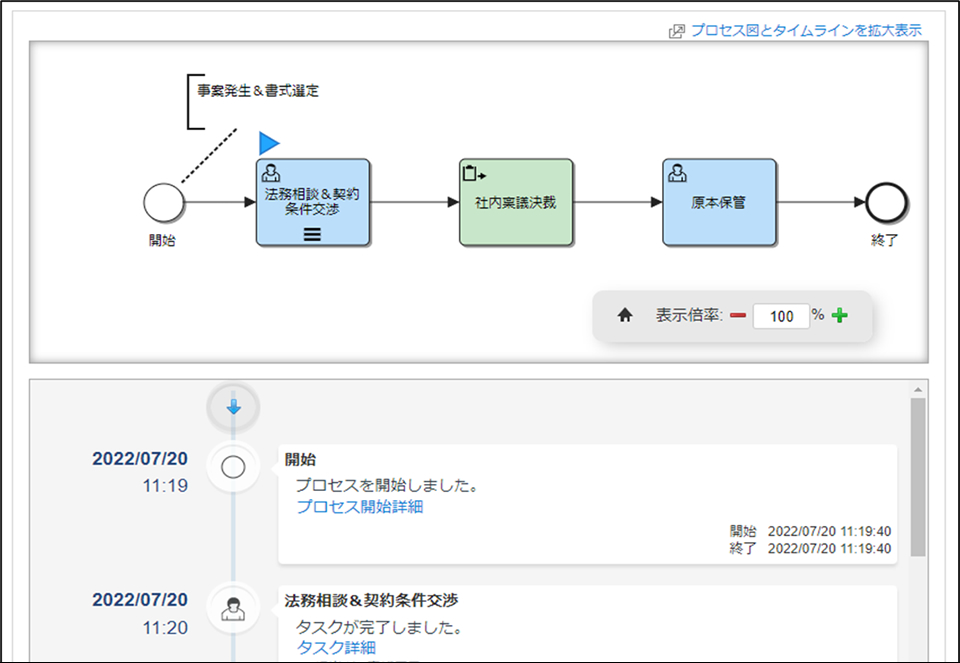Screen dimensions: 960x663
Task: Select the 原本保管 task box
Action: click(719, 203)
